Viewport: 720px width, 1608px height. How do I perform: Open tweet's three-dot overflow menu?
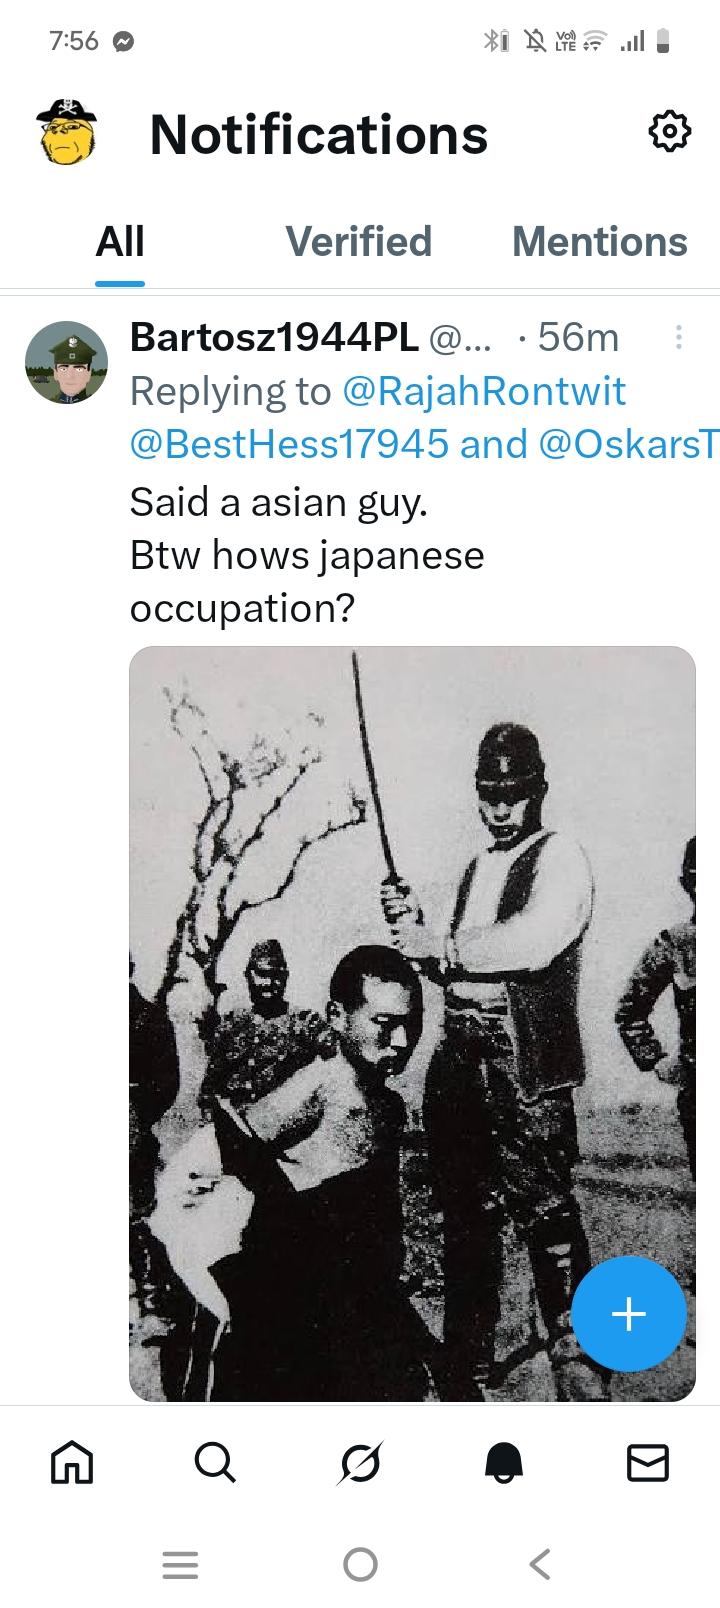coord(679,337)
